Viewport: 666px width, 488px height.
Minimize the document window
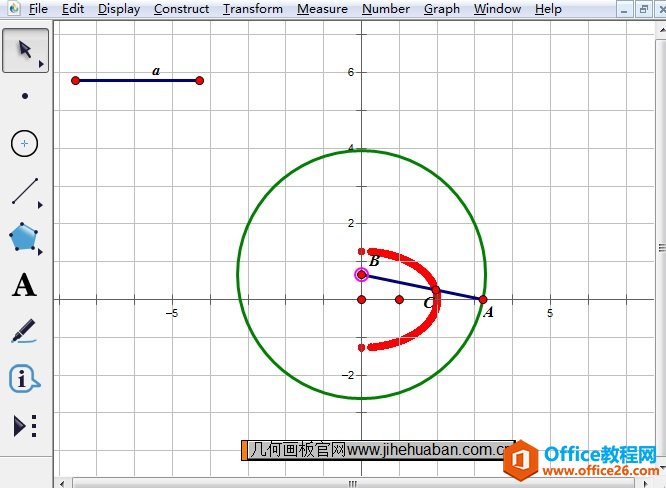click(x=624, y=10)
